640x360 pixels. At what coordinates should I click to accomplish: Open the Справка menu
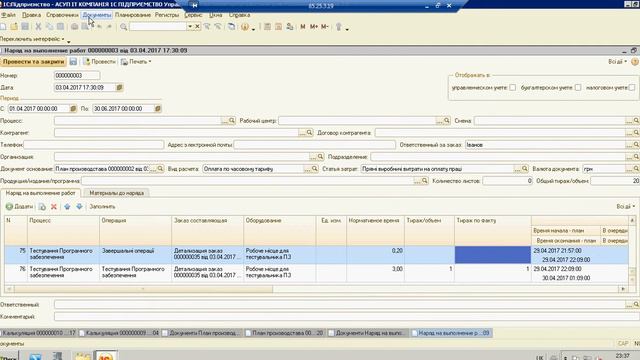pos(239,15)
